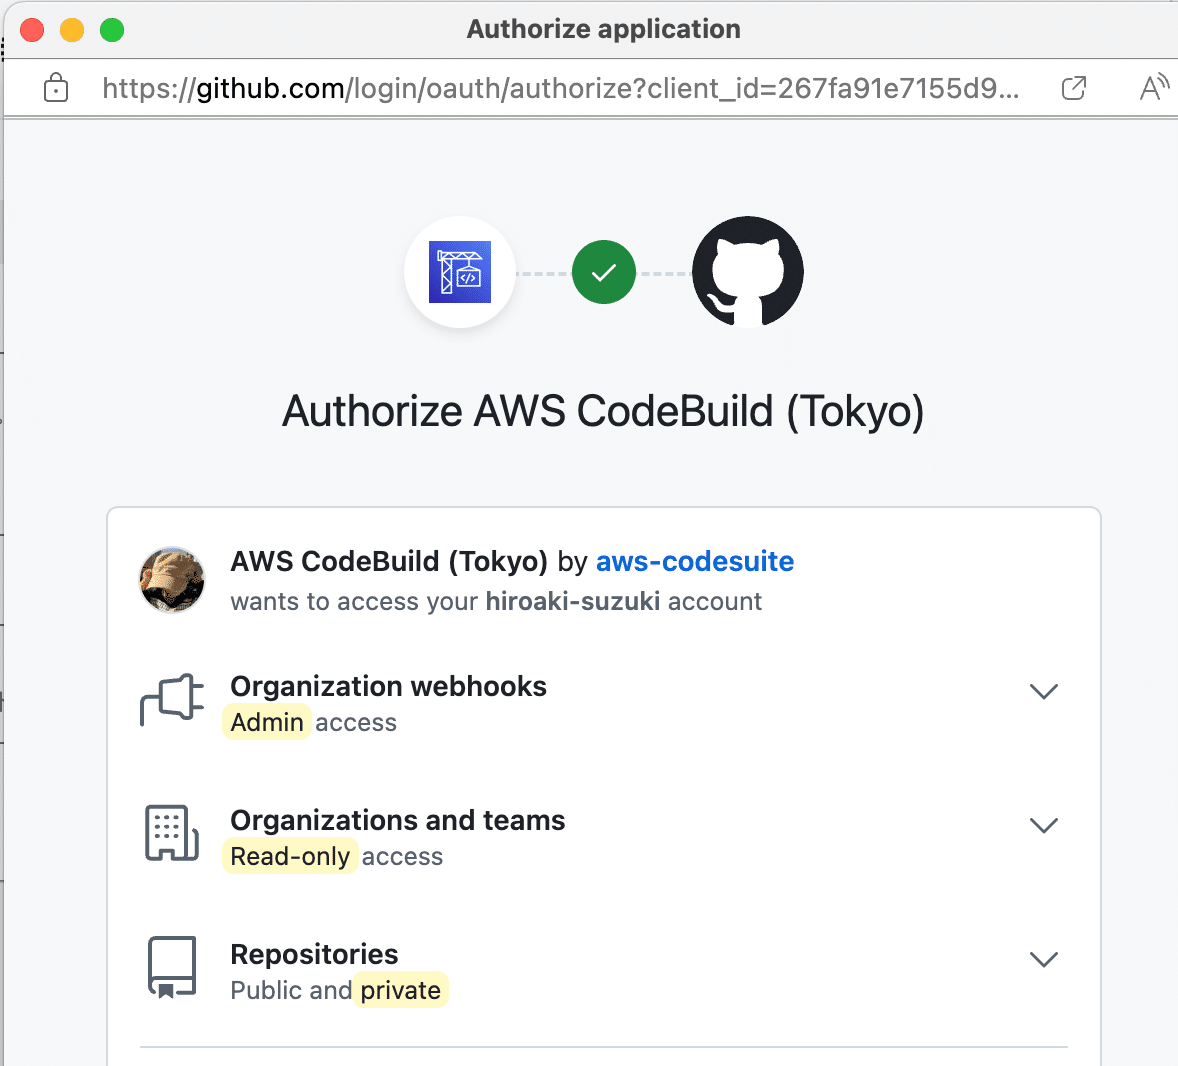Click the private repositories highlight
1178x1066 pixels.
[401, 990]
